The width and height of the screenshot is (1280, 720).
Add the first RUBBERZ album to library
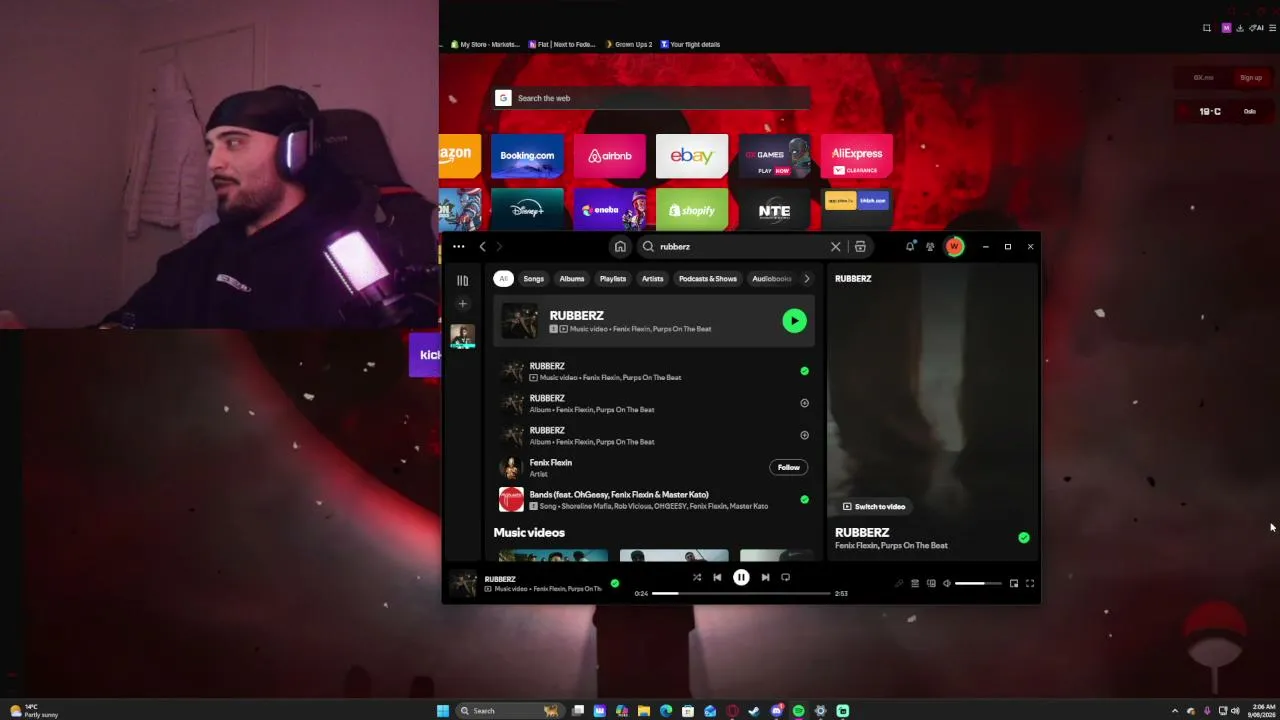click(804, 403)
